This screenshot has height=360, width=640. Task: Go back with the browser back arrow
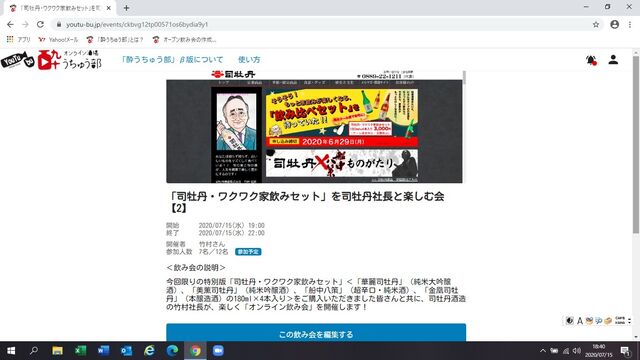(10, 24)
